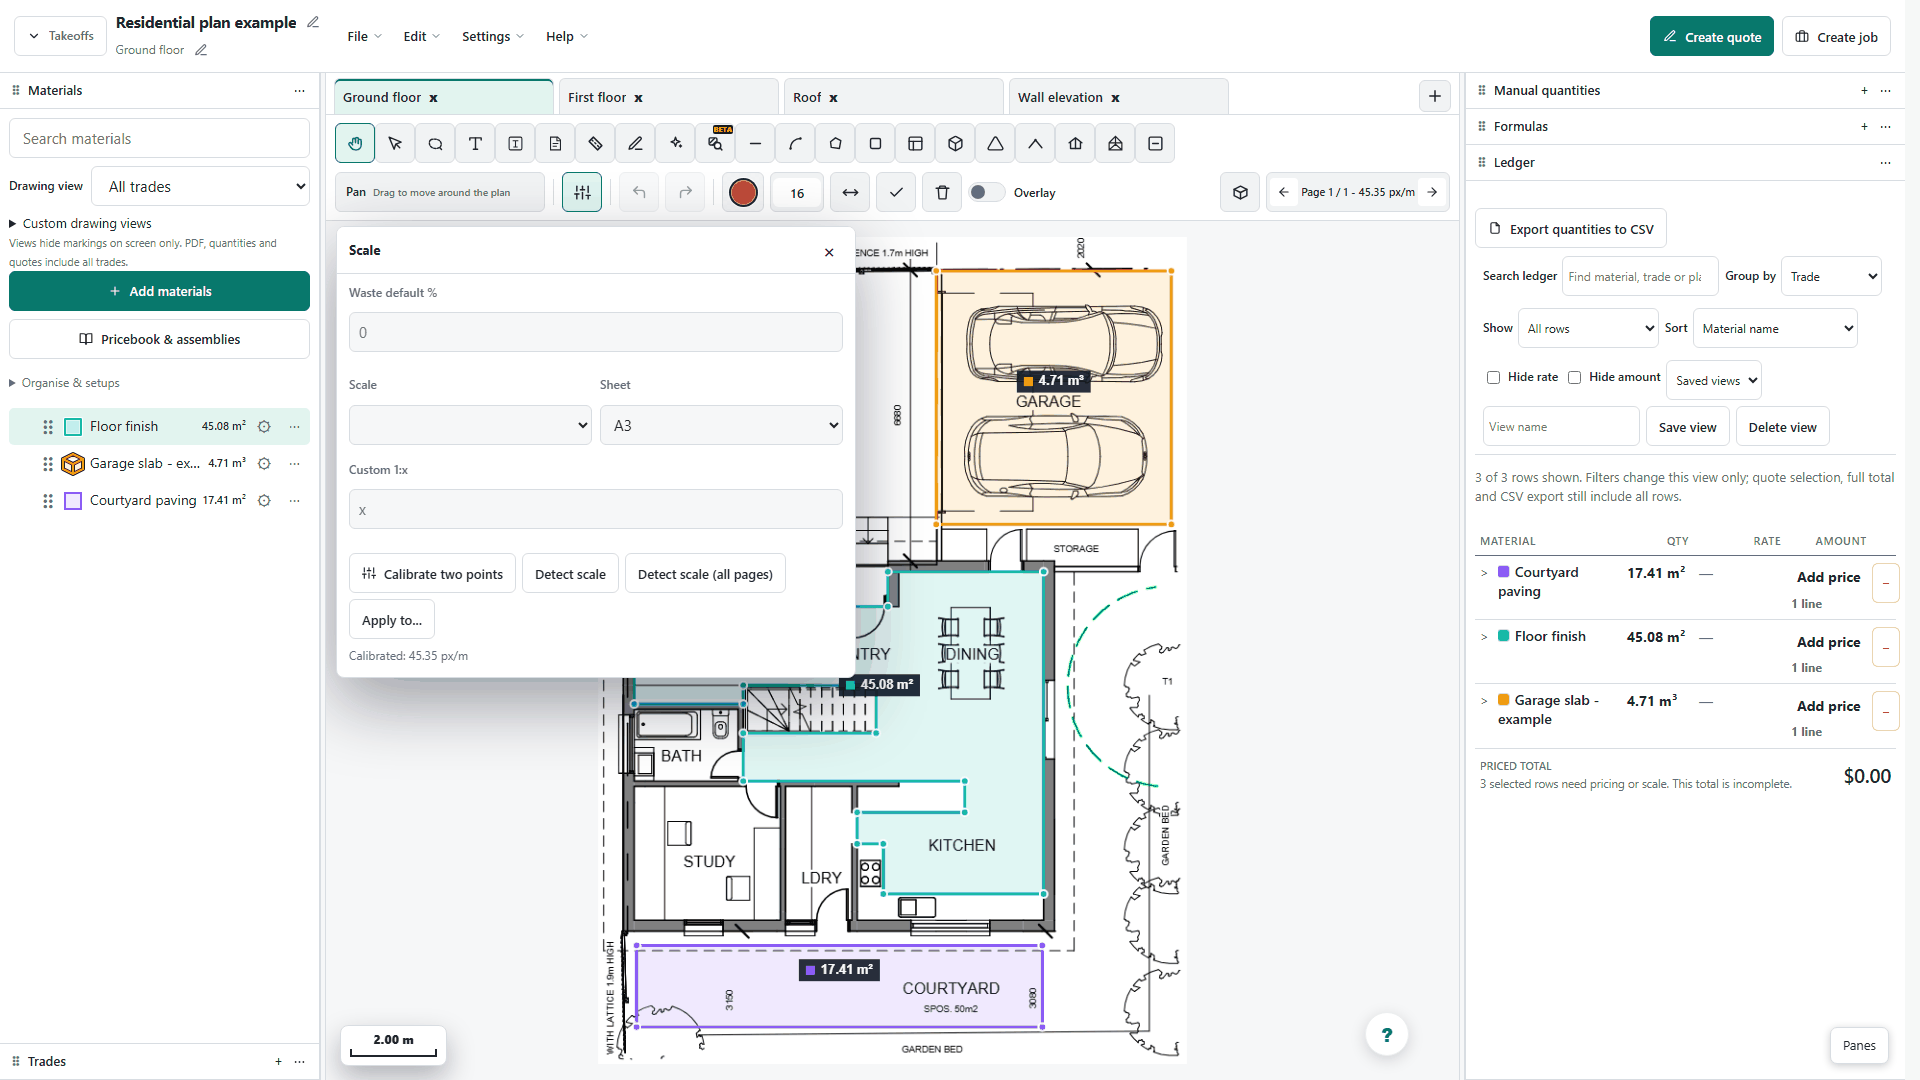The width and height of the screenshot is (1920, 1080).
Task: Open the Sort Material name dropdown
Action: (1775, 329)
